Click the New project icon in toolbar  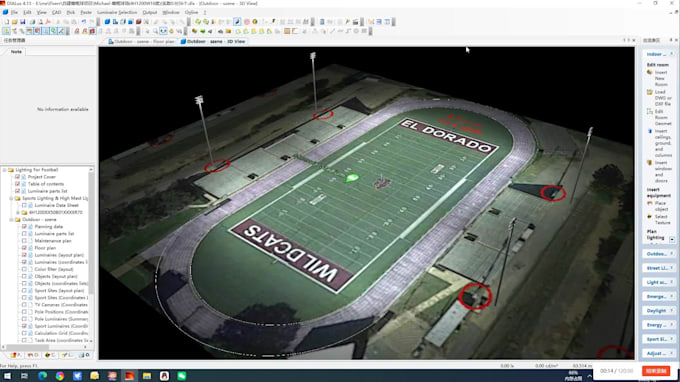click(x=7, y=22)
